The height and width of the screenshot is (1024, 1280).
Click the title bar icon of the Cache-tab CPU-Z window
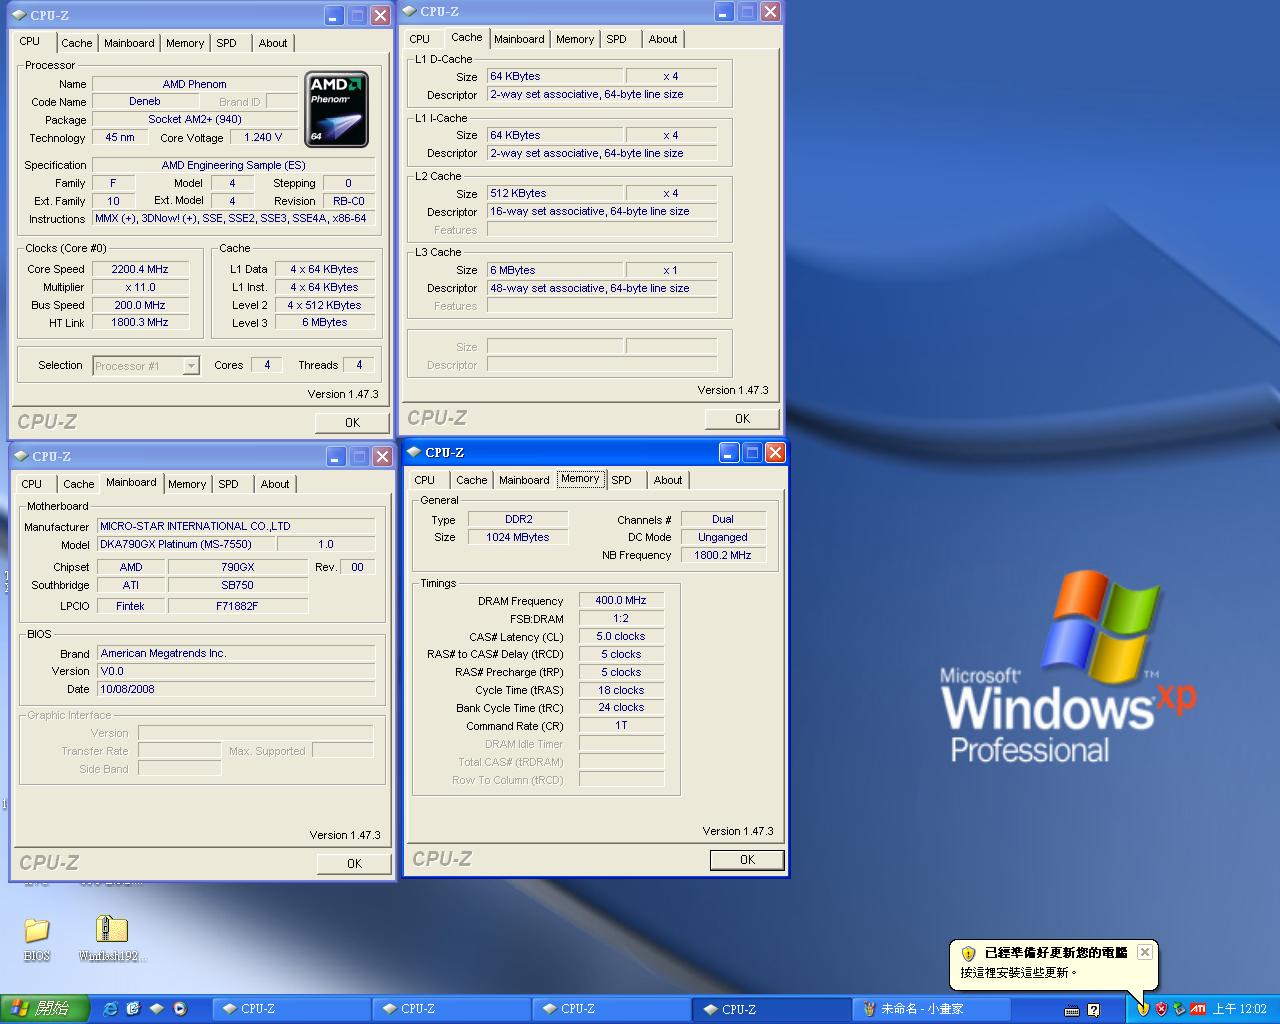(410, 11)
